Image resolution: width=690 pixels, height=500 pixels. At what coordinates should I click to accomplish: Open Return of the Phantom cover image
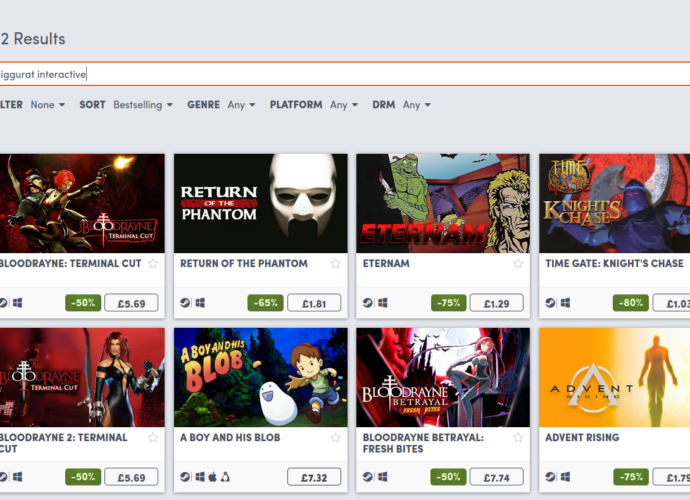pyautogui.click(x=261, y=203)
